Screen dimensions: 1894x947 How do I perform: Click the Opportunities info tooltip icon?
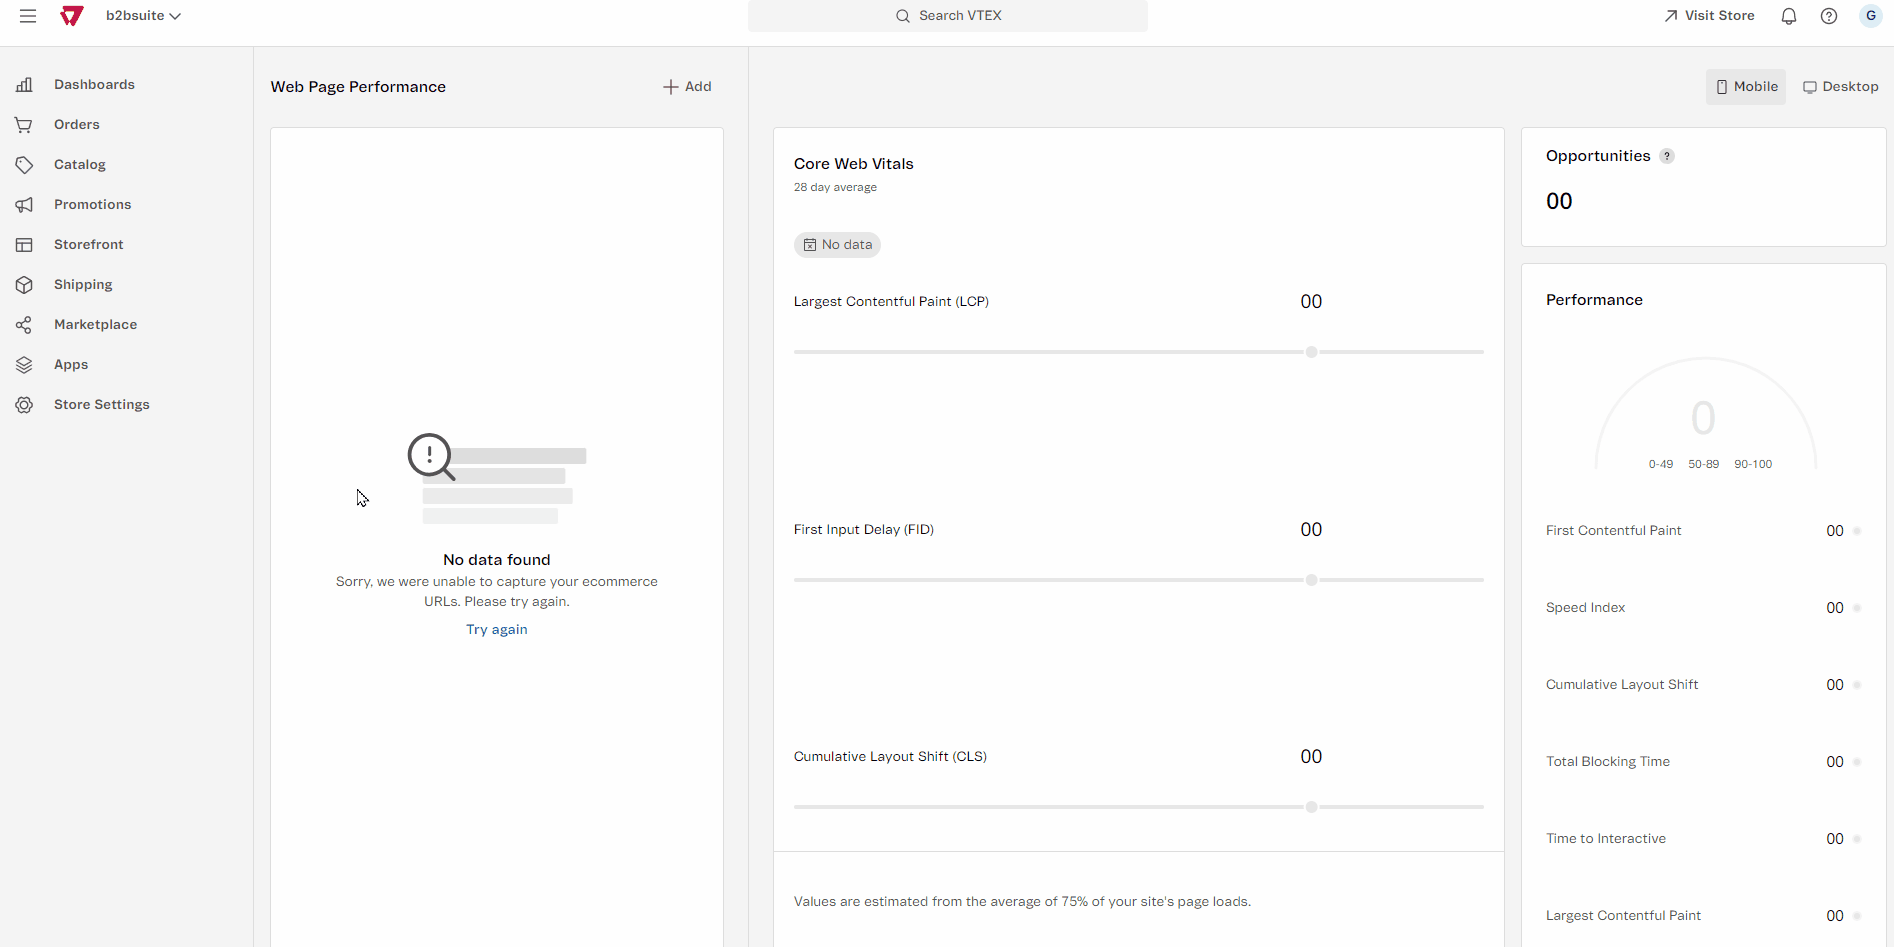[1667, 156]
